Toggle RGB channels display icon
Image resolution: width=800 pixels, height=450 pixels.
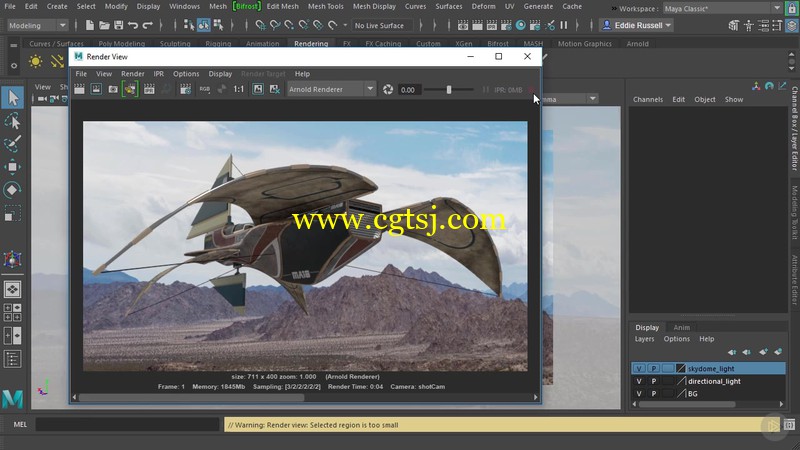pyautogui.click(x=205, y=89)
